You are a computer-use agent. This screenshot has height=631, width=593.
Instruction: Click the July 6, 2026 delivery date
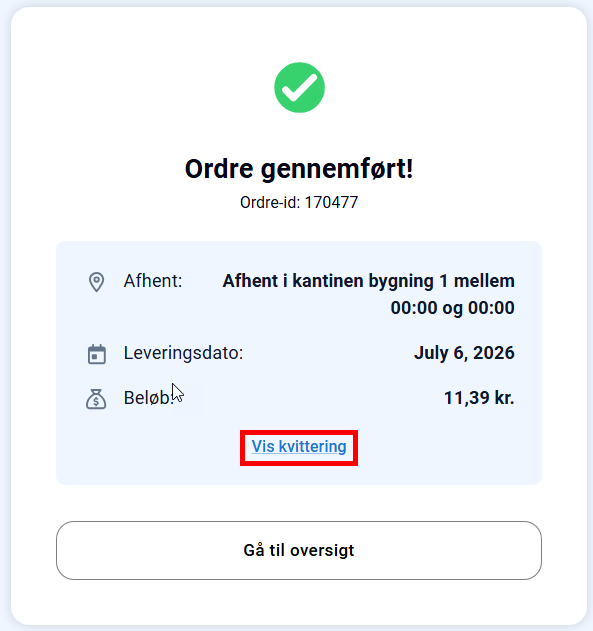coord(464,353)
